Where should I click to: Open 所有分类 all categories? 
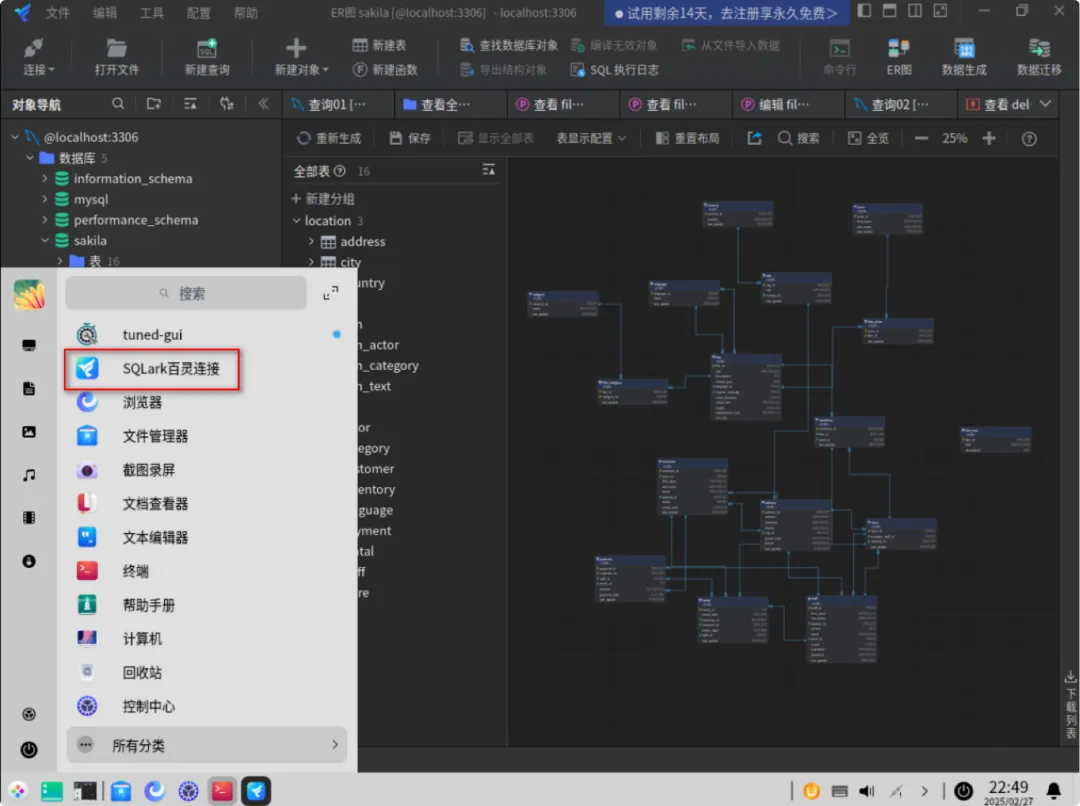coord(207,745)
